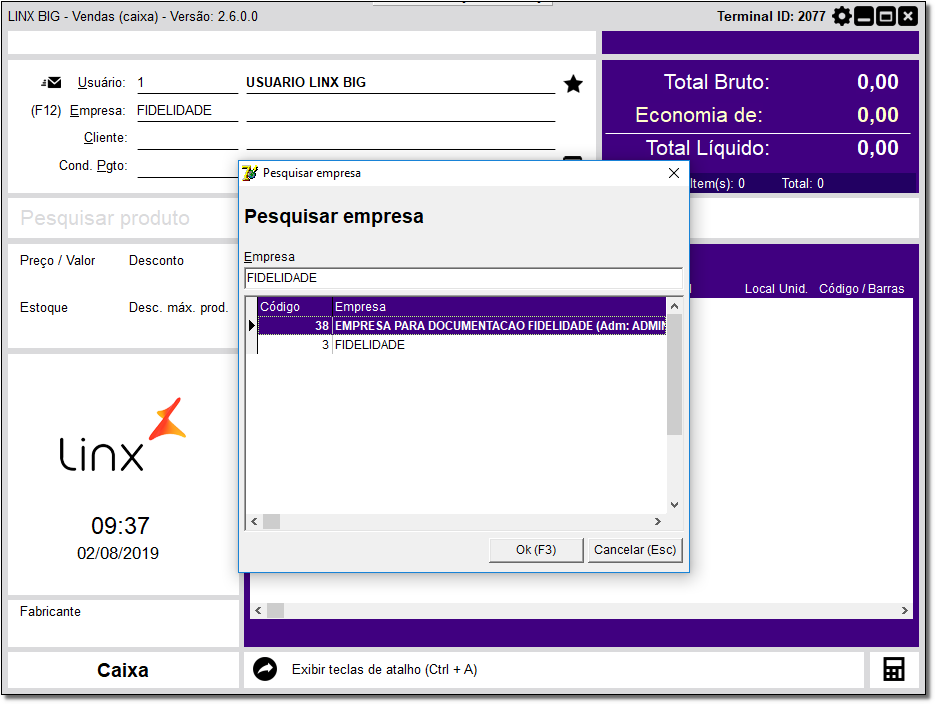Click the Empresa column header in dialog
935x704 pixels.
click(x=499, y=306)
